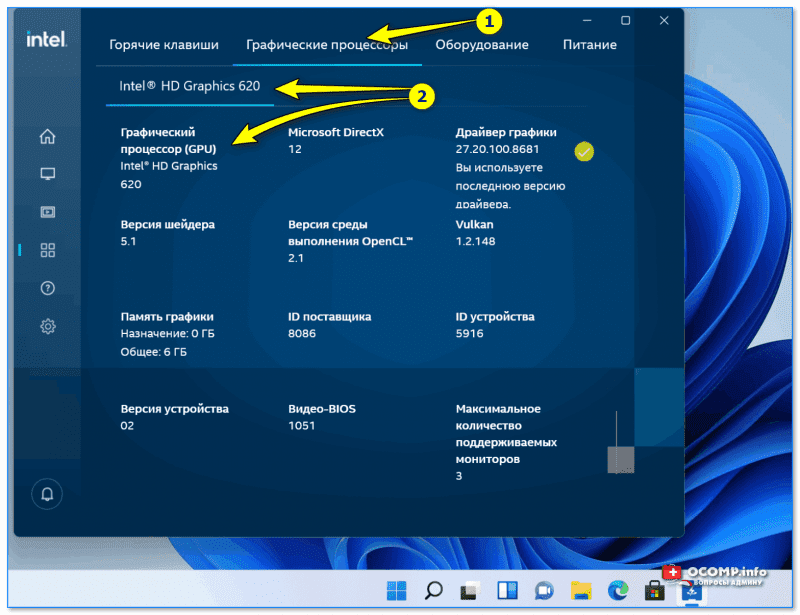Open Task View on the taskbar
800x615 pixels.
click(470, 591)
